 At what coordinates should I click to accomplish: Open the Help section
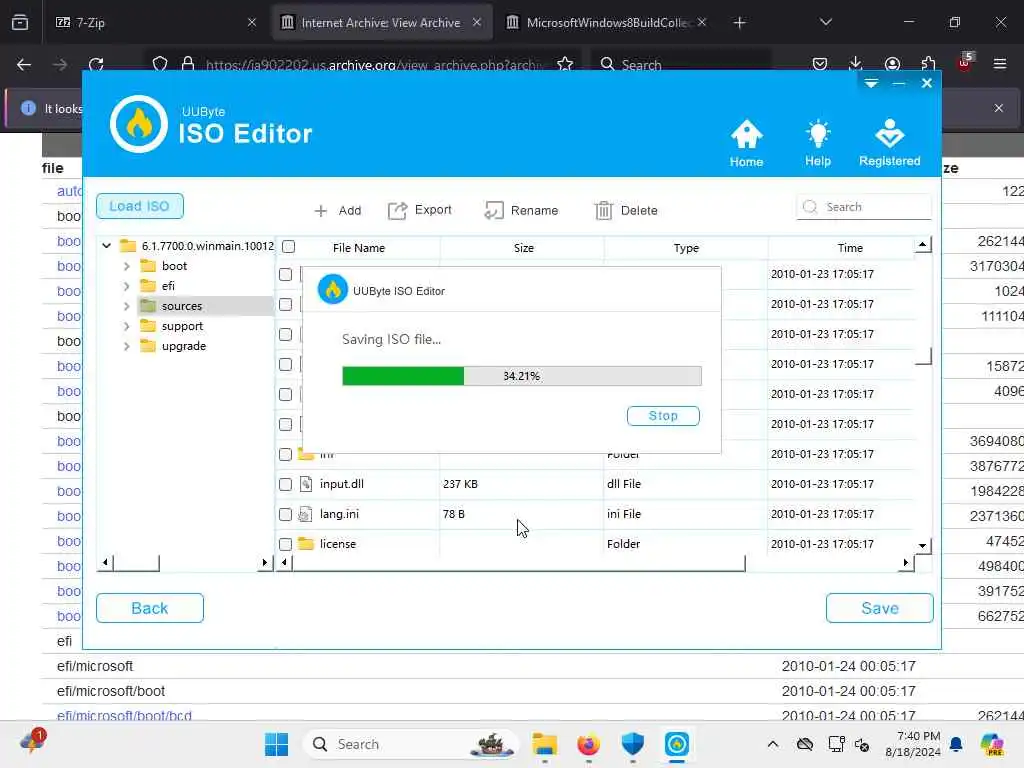(x=818, y=143)
